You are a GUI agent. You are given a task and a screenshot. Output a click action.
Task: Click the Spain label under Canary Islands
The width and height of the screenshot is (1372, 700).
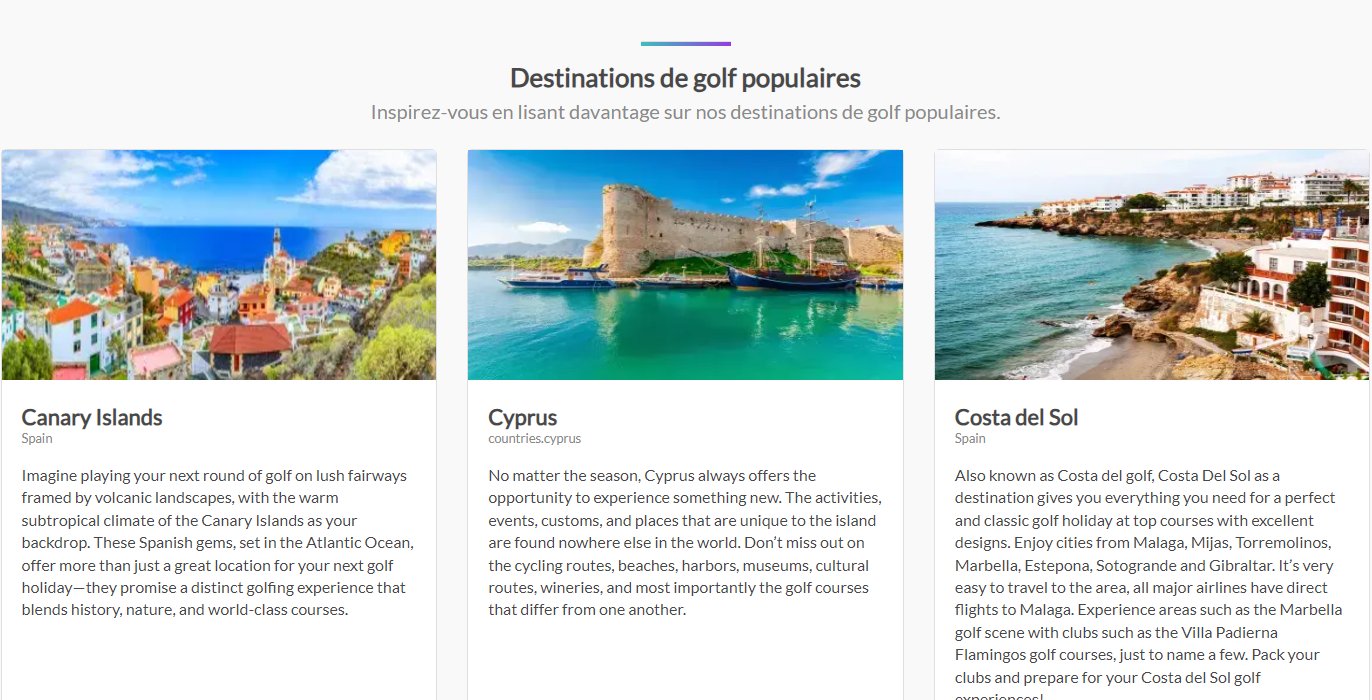[x=37, y=439]
